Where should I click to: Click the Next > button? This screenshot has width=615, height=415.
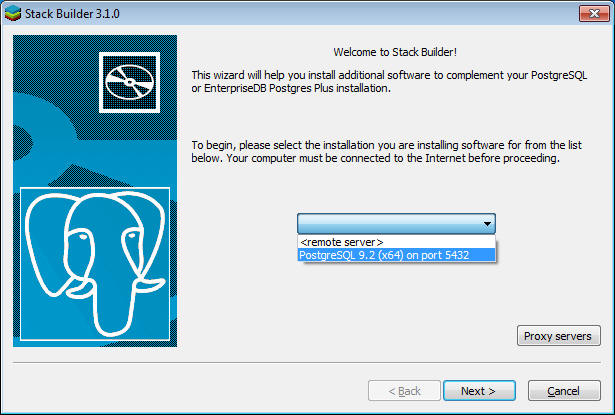tap(479, 391)
